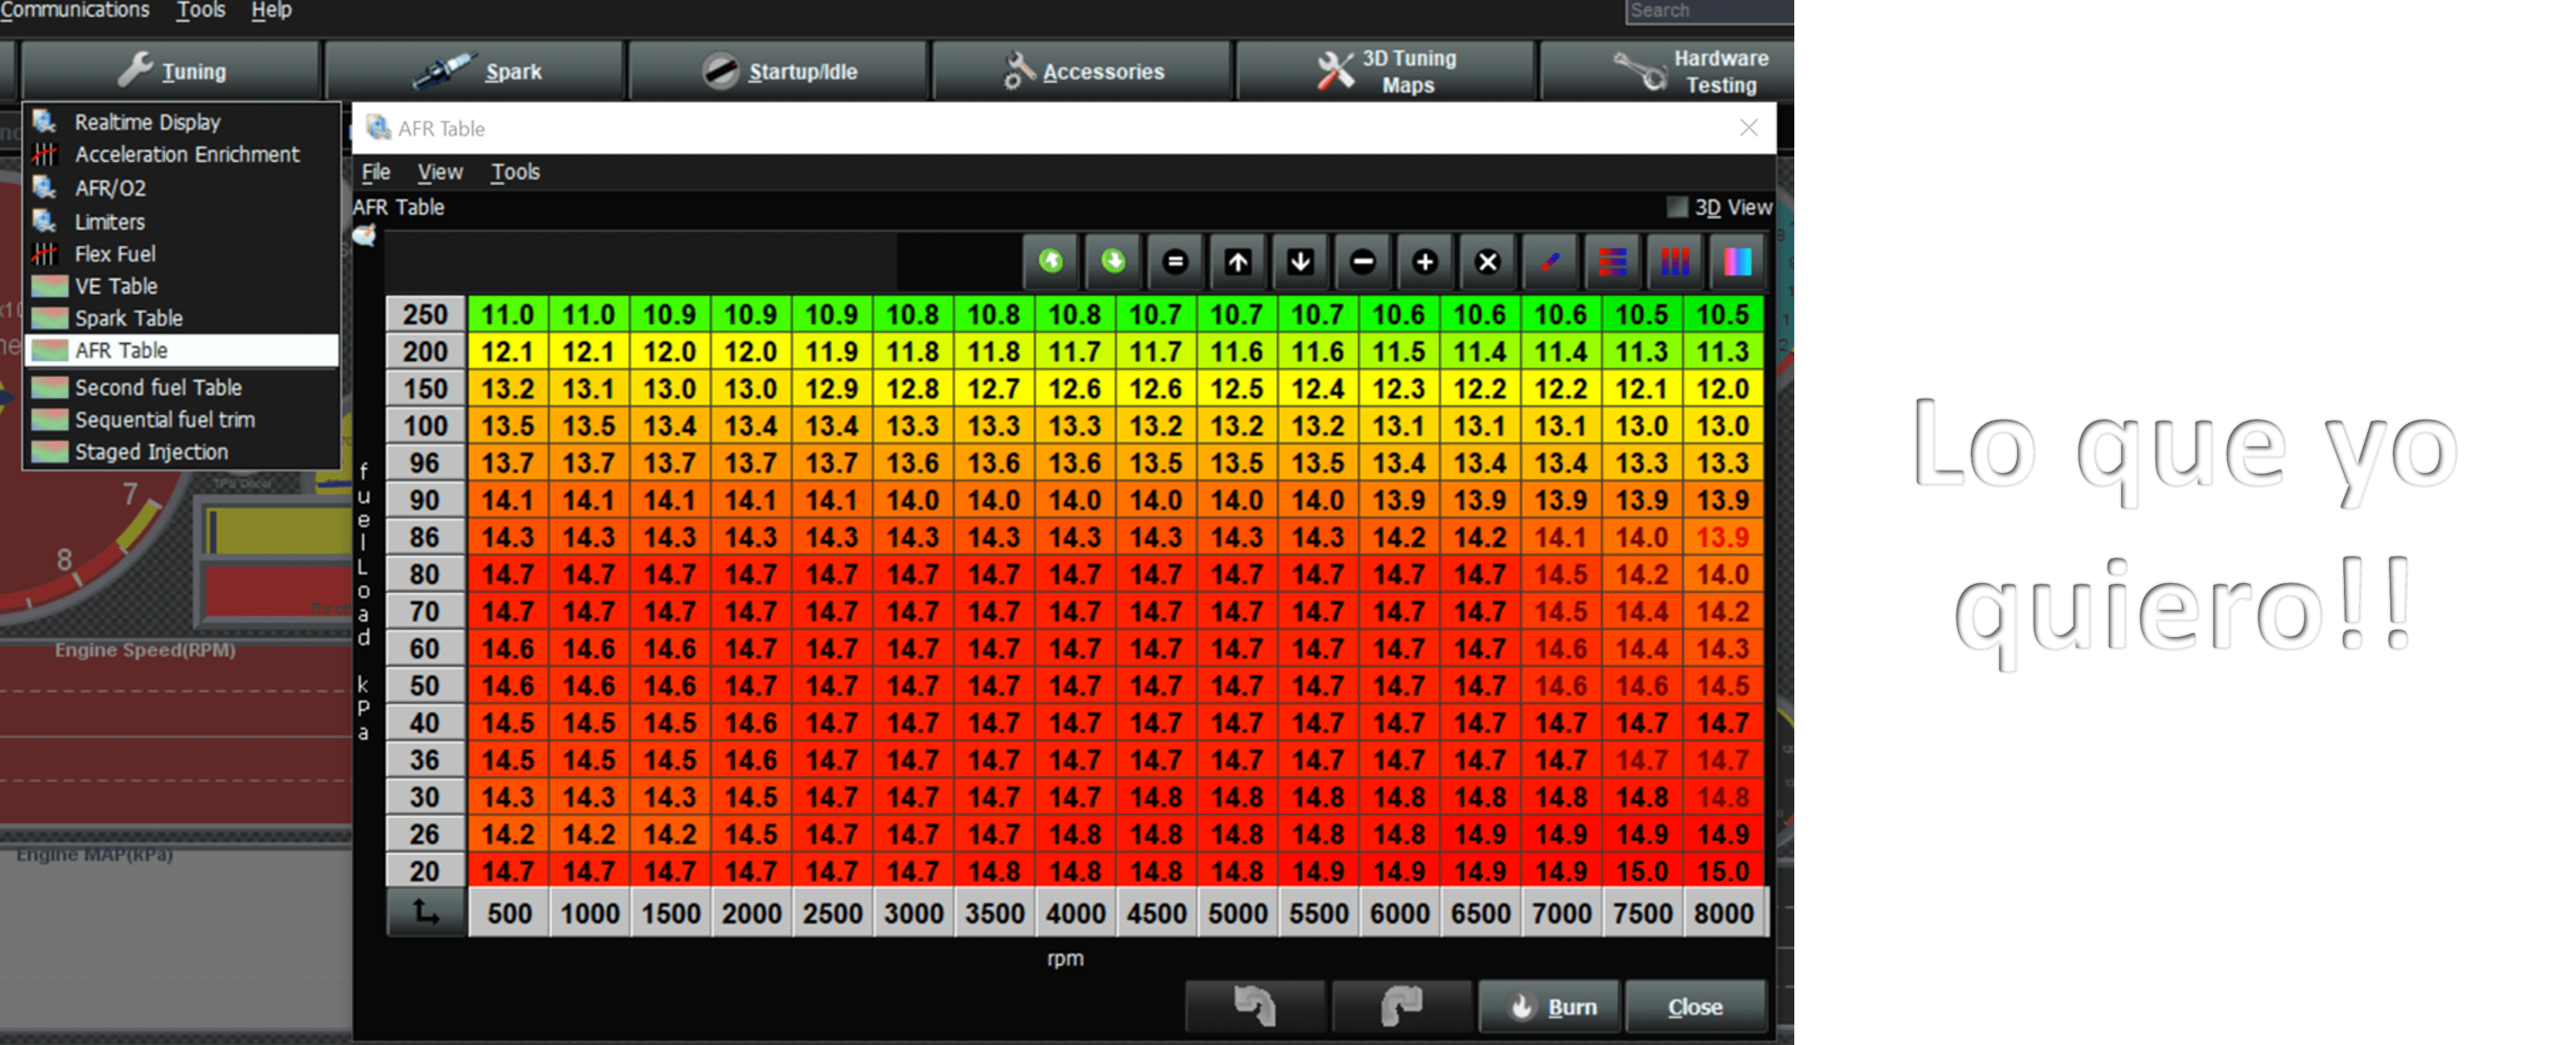Click the Burn button

[x=1549, y=1006]
